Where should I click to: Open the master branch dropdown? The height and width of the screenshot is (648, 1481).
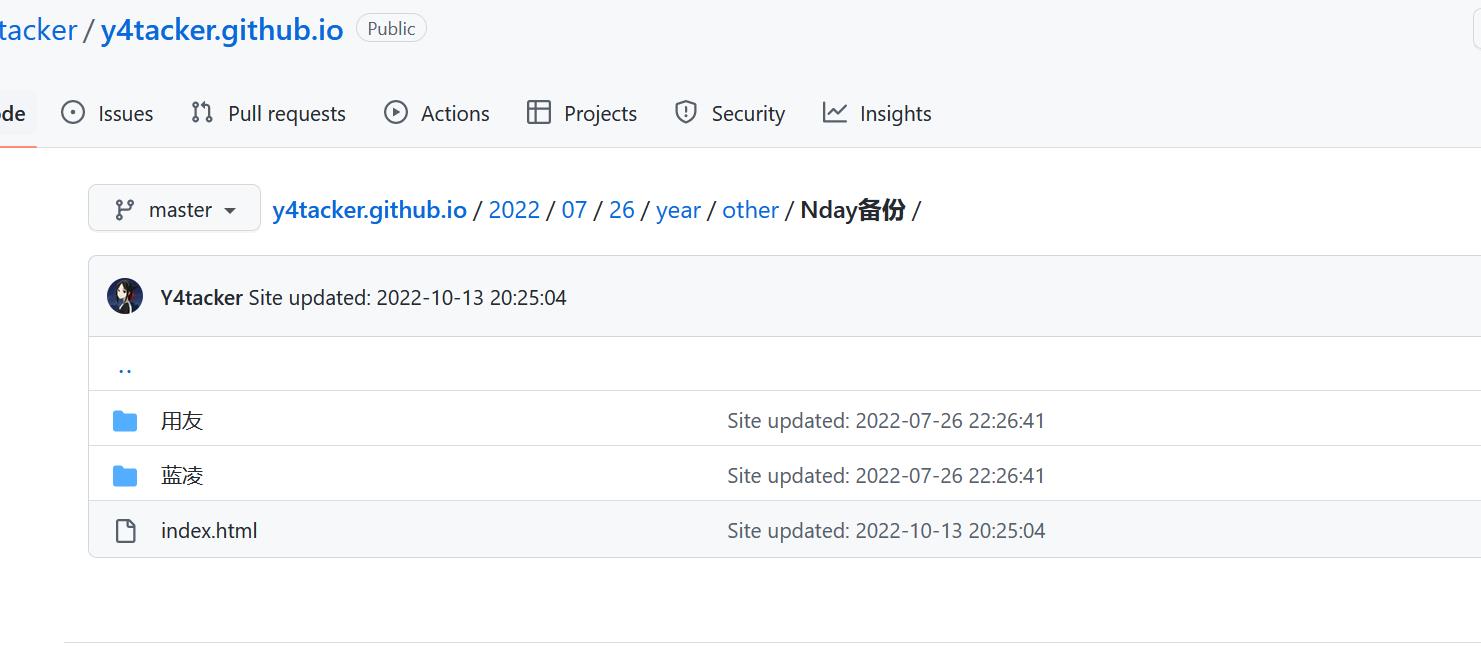click(174, 209)
